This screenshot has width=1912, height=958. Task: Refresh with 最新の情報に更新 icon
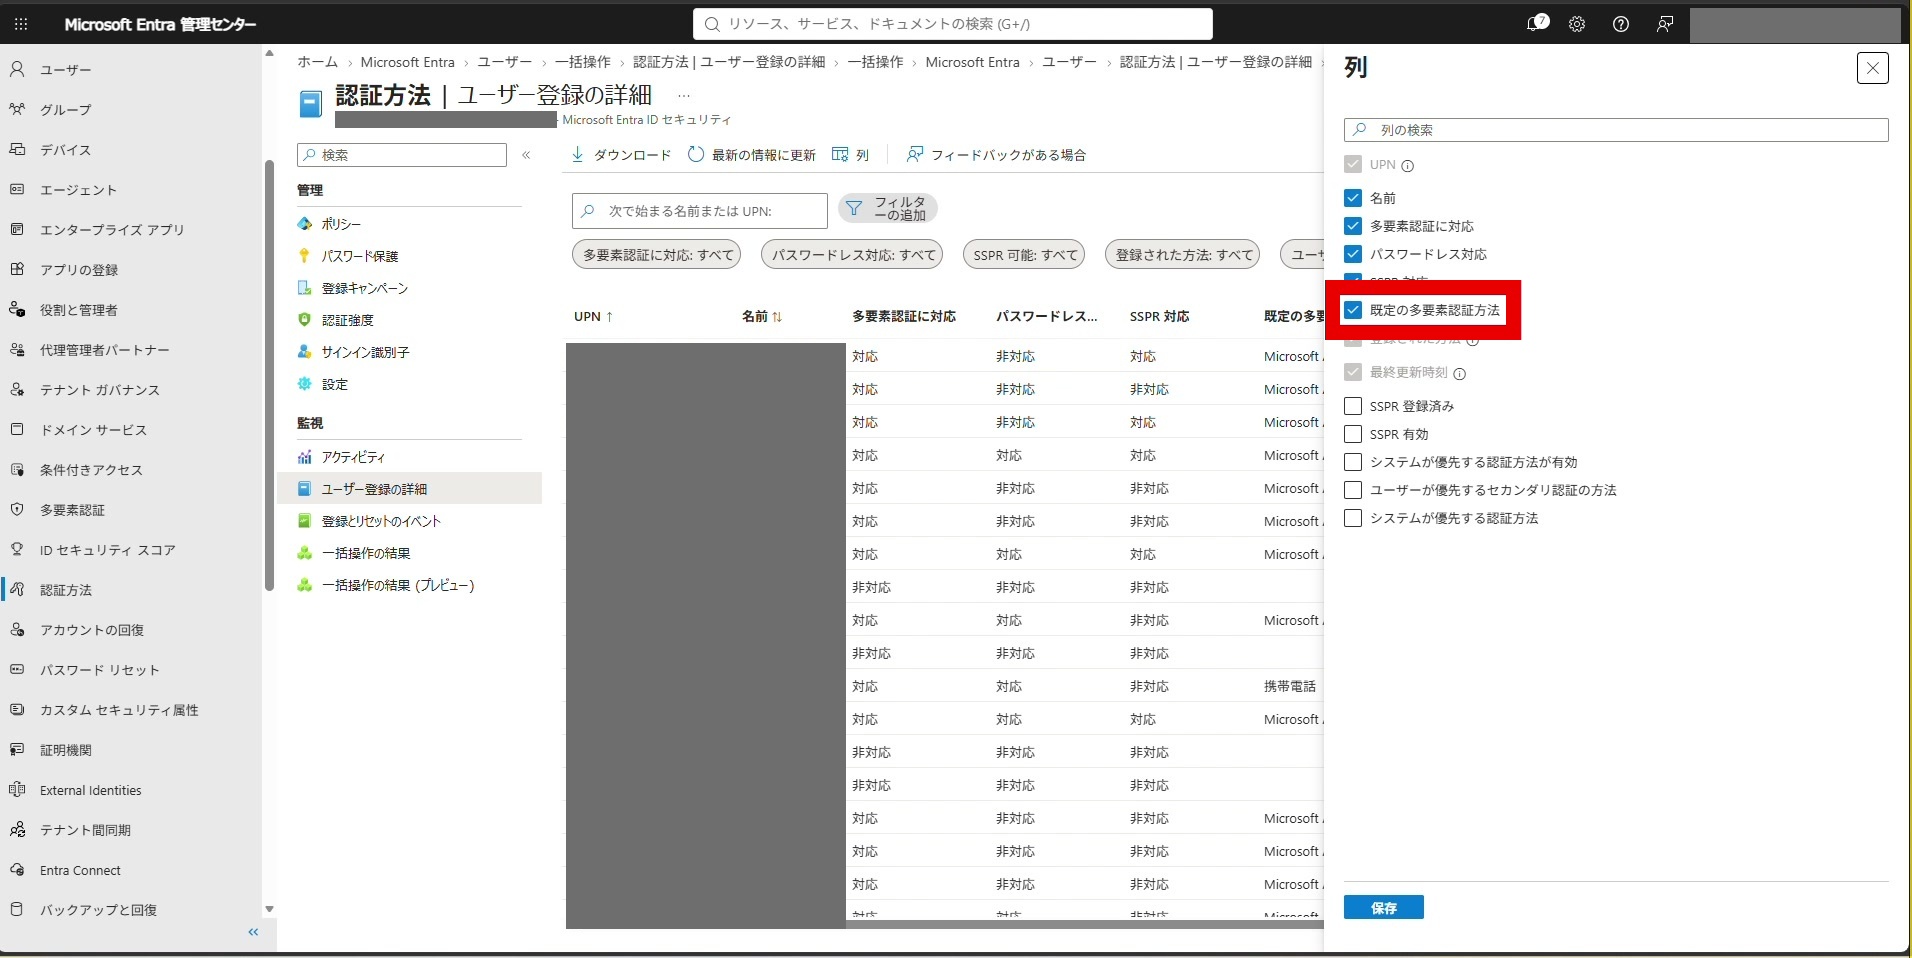point(696,154)
